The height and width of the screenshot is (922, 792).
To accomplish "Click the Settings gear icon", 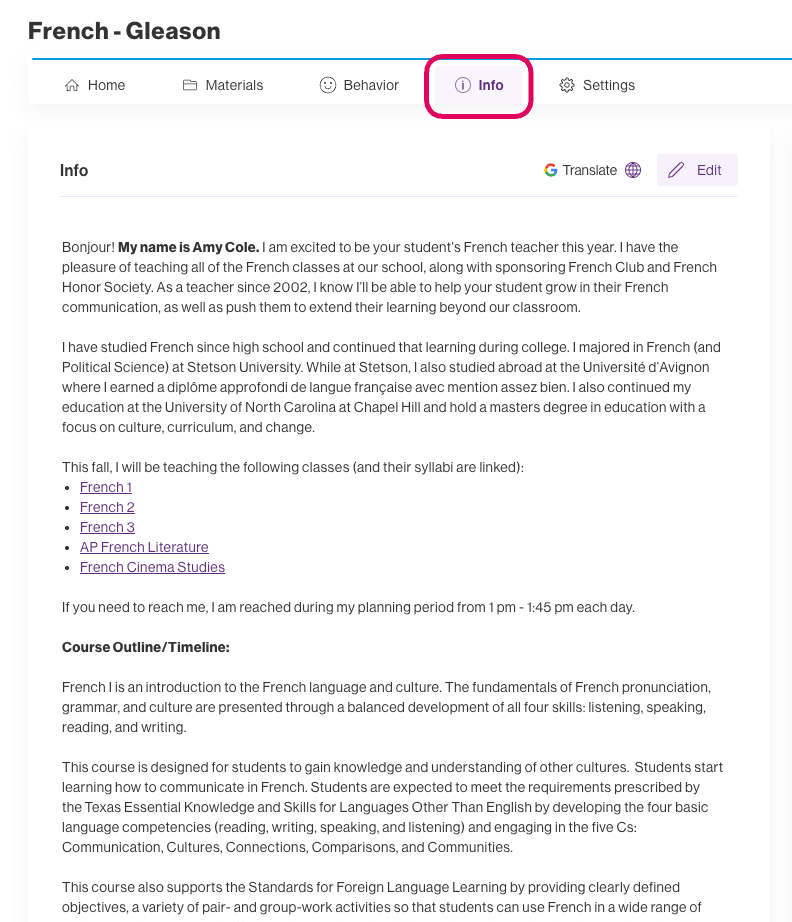I will (x=567, y=86).
